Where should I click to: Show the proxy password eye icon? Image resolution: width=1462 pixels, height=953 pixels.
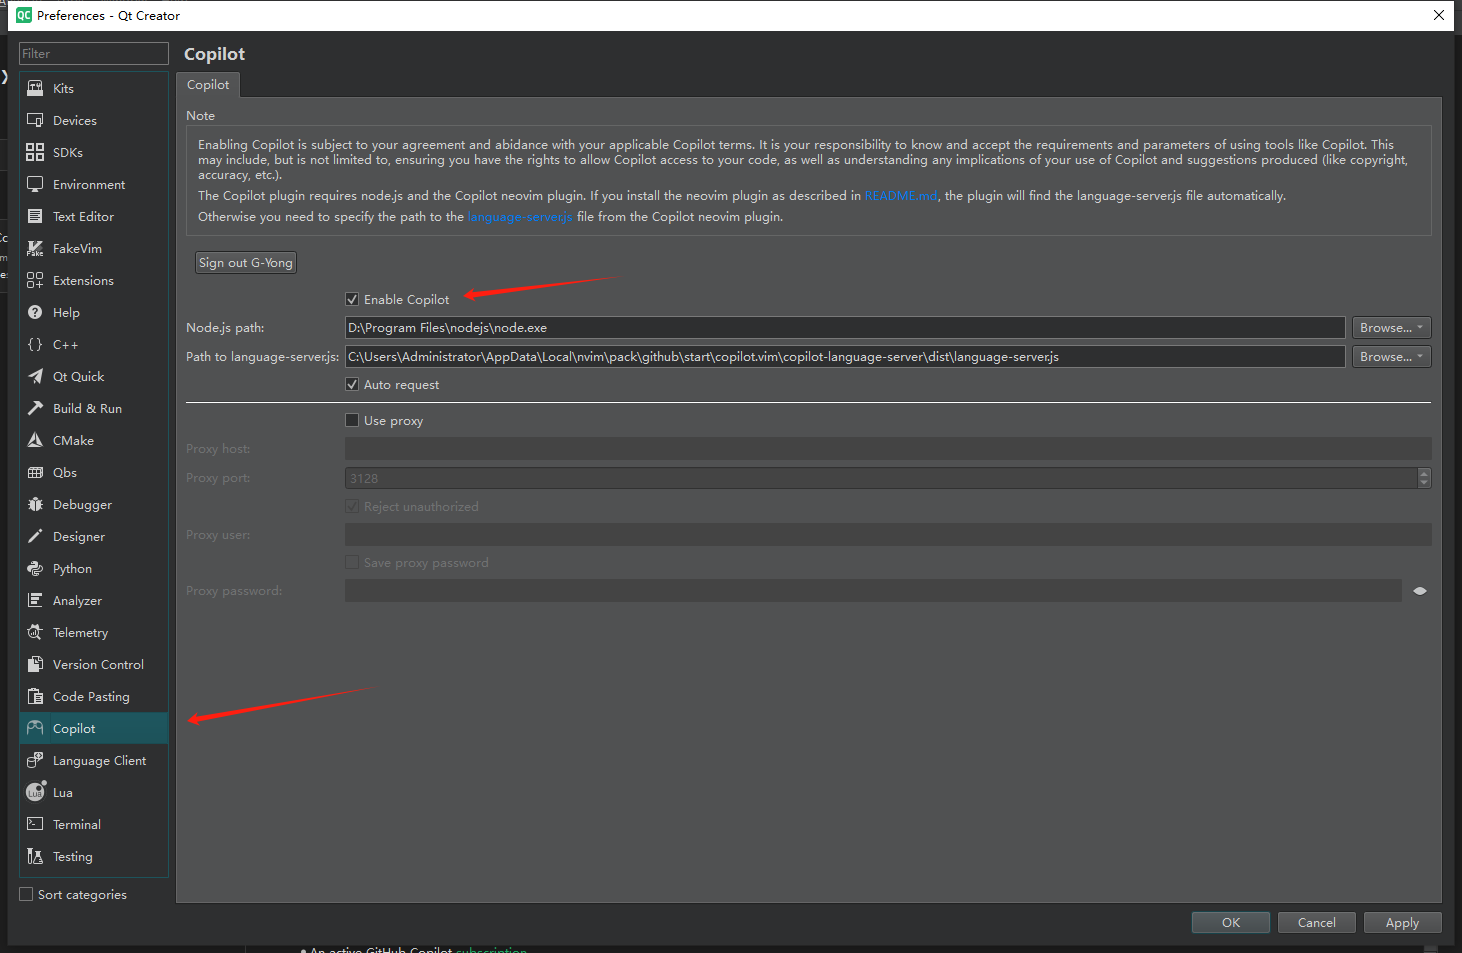pyautogui.click(x=1419, y=591)
